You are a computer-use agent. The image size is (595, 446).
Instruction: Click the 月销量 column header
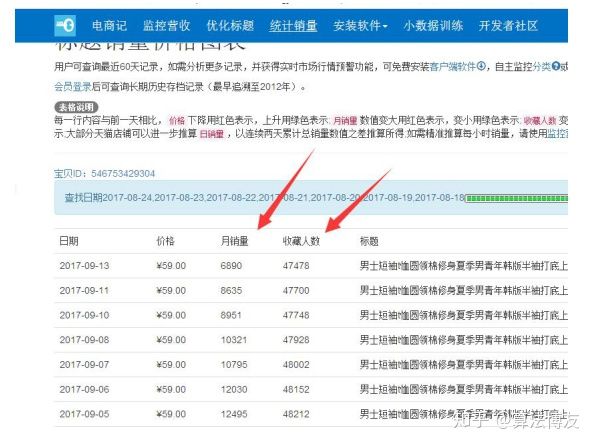click(235, 241)
